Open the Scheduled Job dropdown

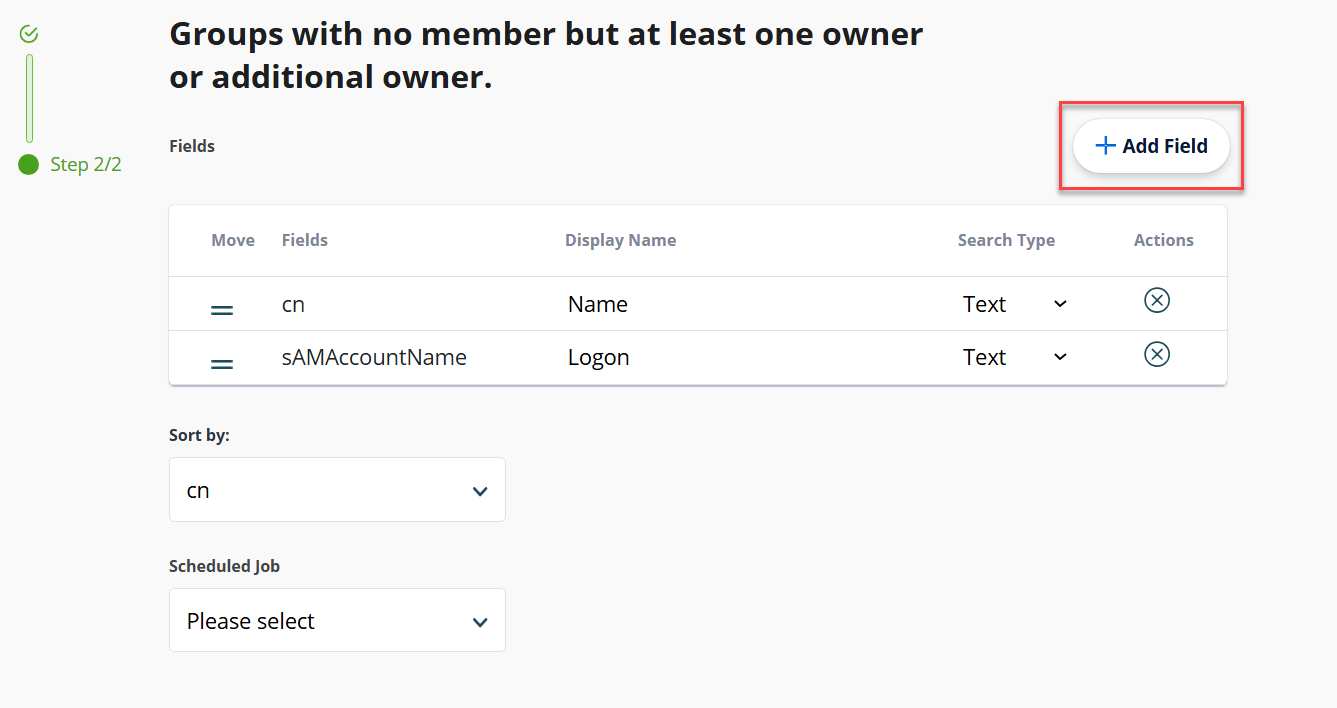tap(337, 620)
